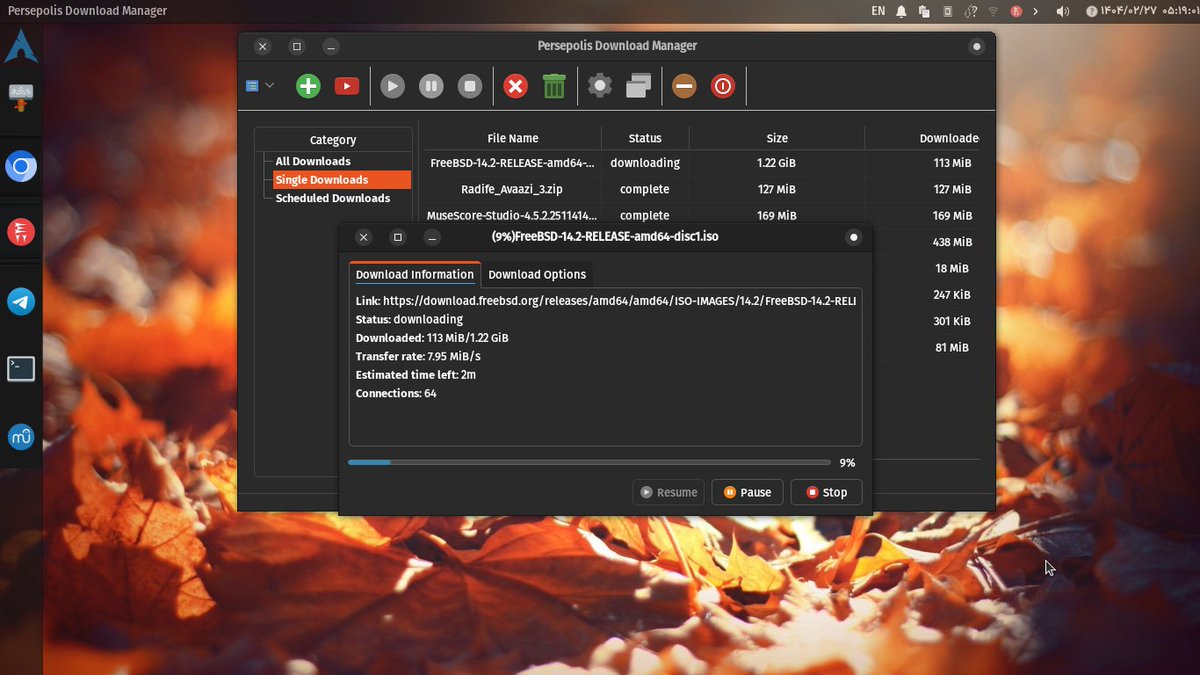Minimize to tray with the stacked windows icon
The image size is (1200, 675).
click(638, 86)
